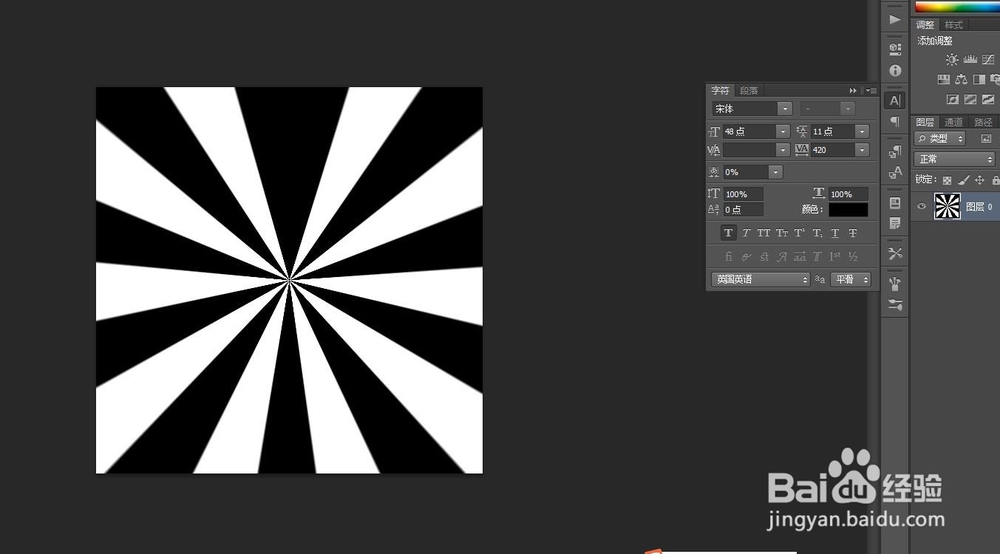Lock layer position with move icon
The image size is (1000, 554).
980,180
